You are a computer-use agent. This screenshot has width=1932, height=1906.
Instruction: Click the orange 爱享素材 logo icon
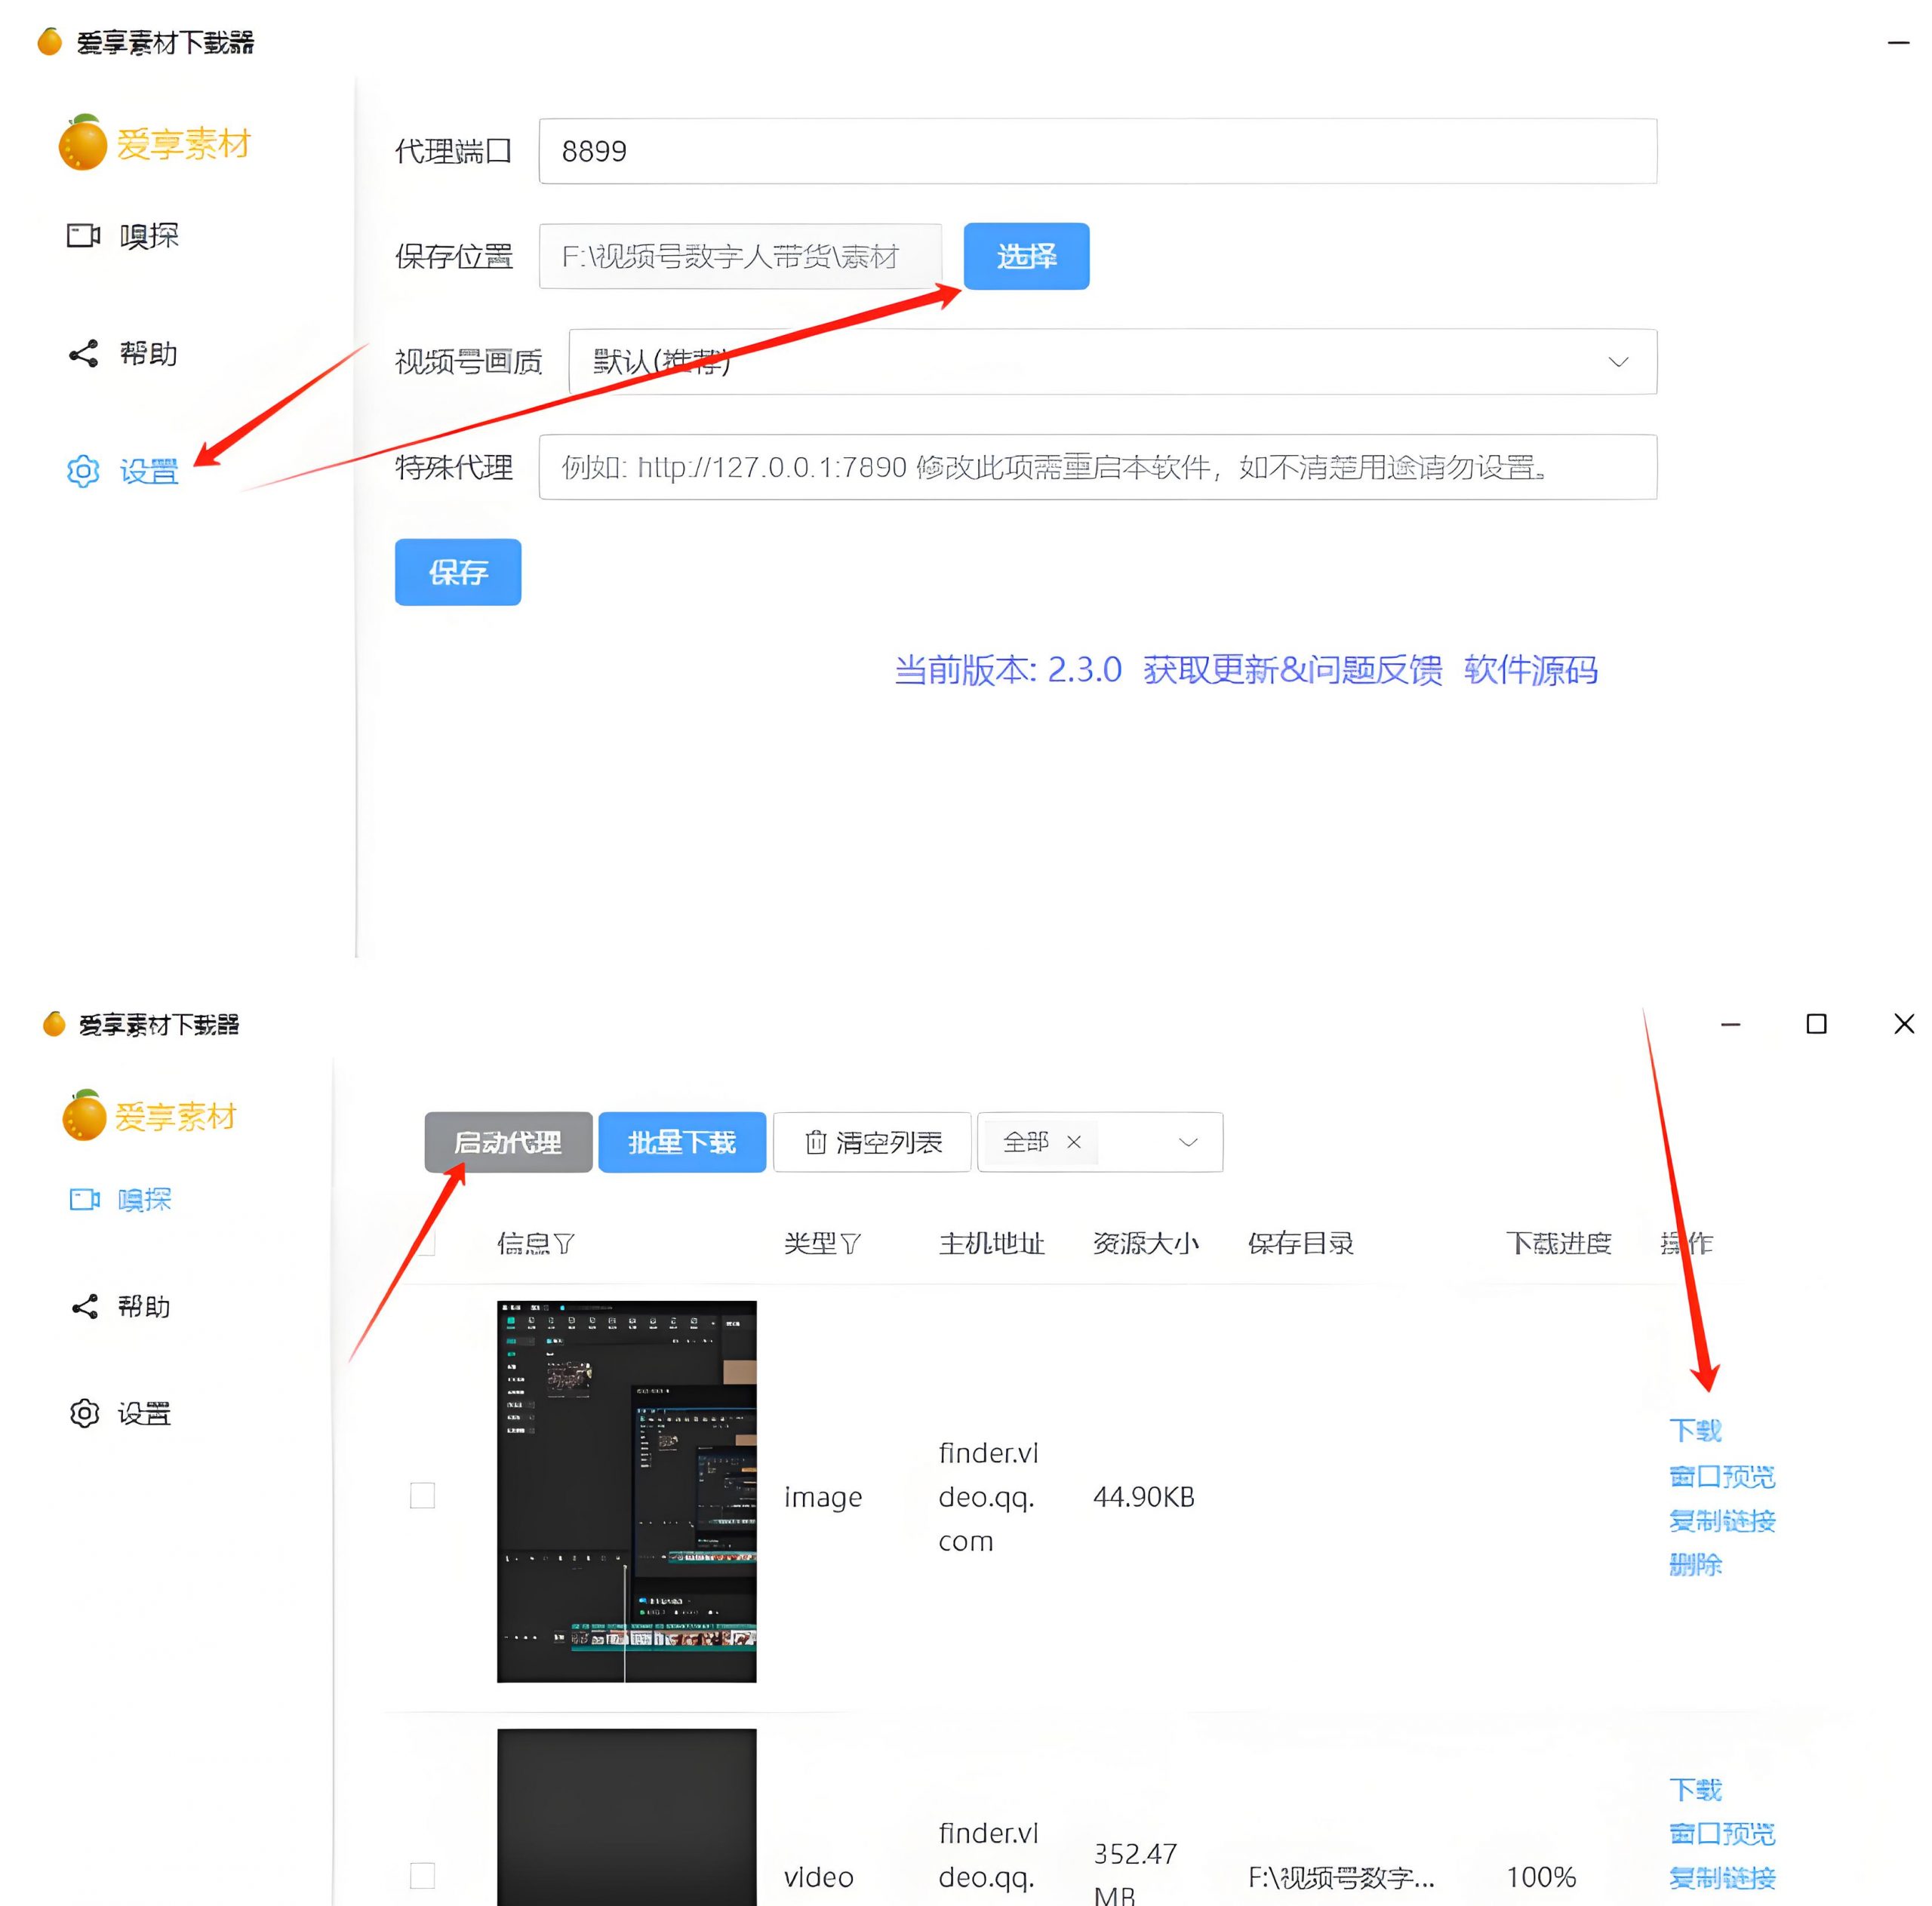pyautogui.click(x=84, y=143)
